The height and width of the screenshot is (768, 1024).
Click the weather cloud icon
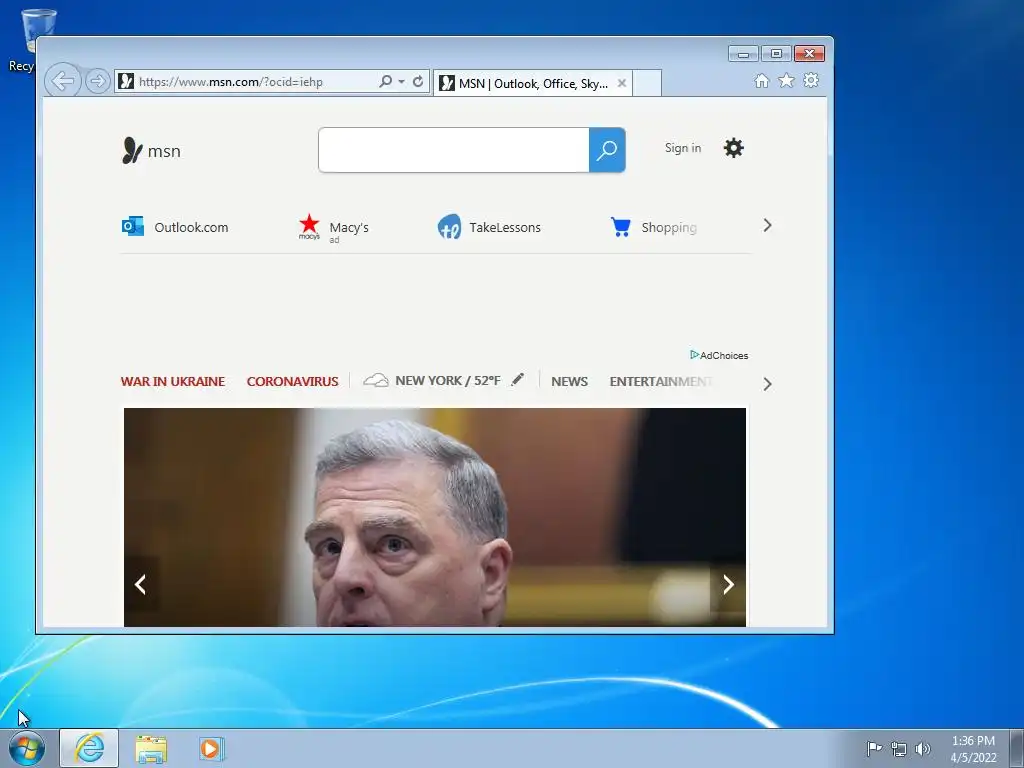376,380
